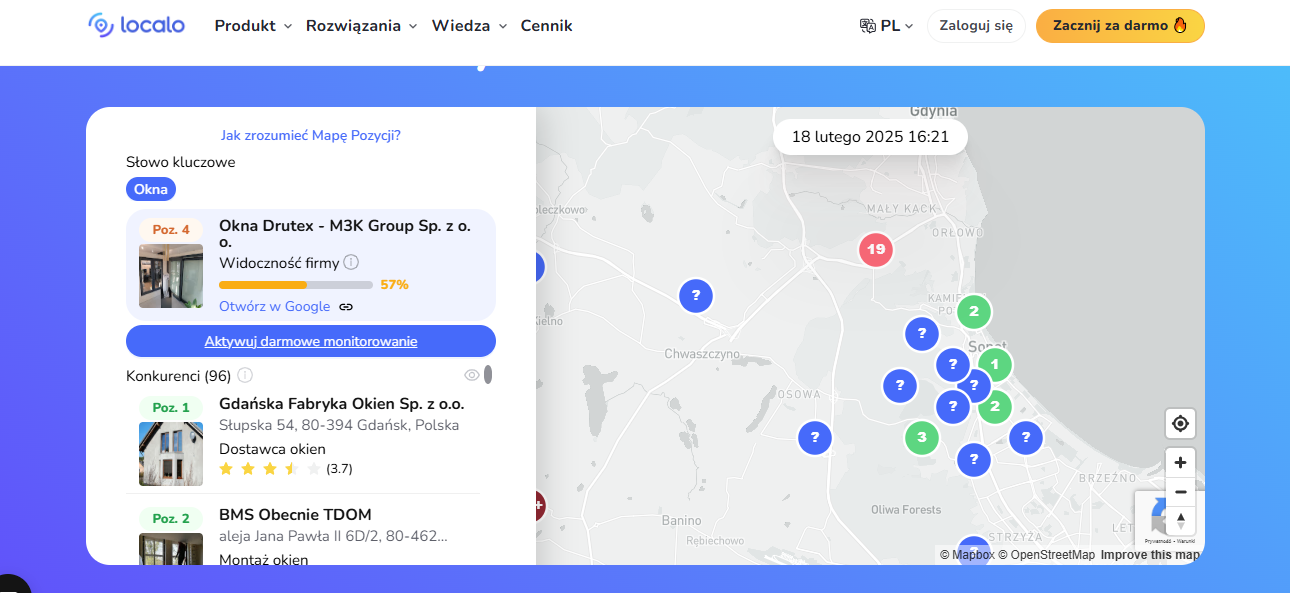Click address Słupska 54, 80-394 Gdańsk

[x=339, y=425]
